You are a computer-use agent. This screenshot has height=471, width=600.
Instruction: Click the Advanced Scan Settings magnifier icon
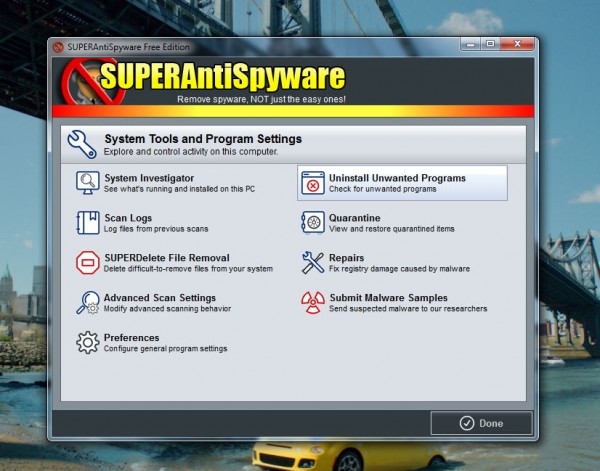click(x=88, y=303)
